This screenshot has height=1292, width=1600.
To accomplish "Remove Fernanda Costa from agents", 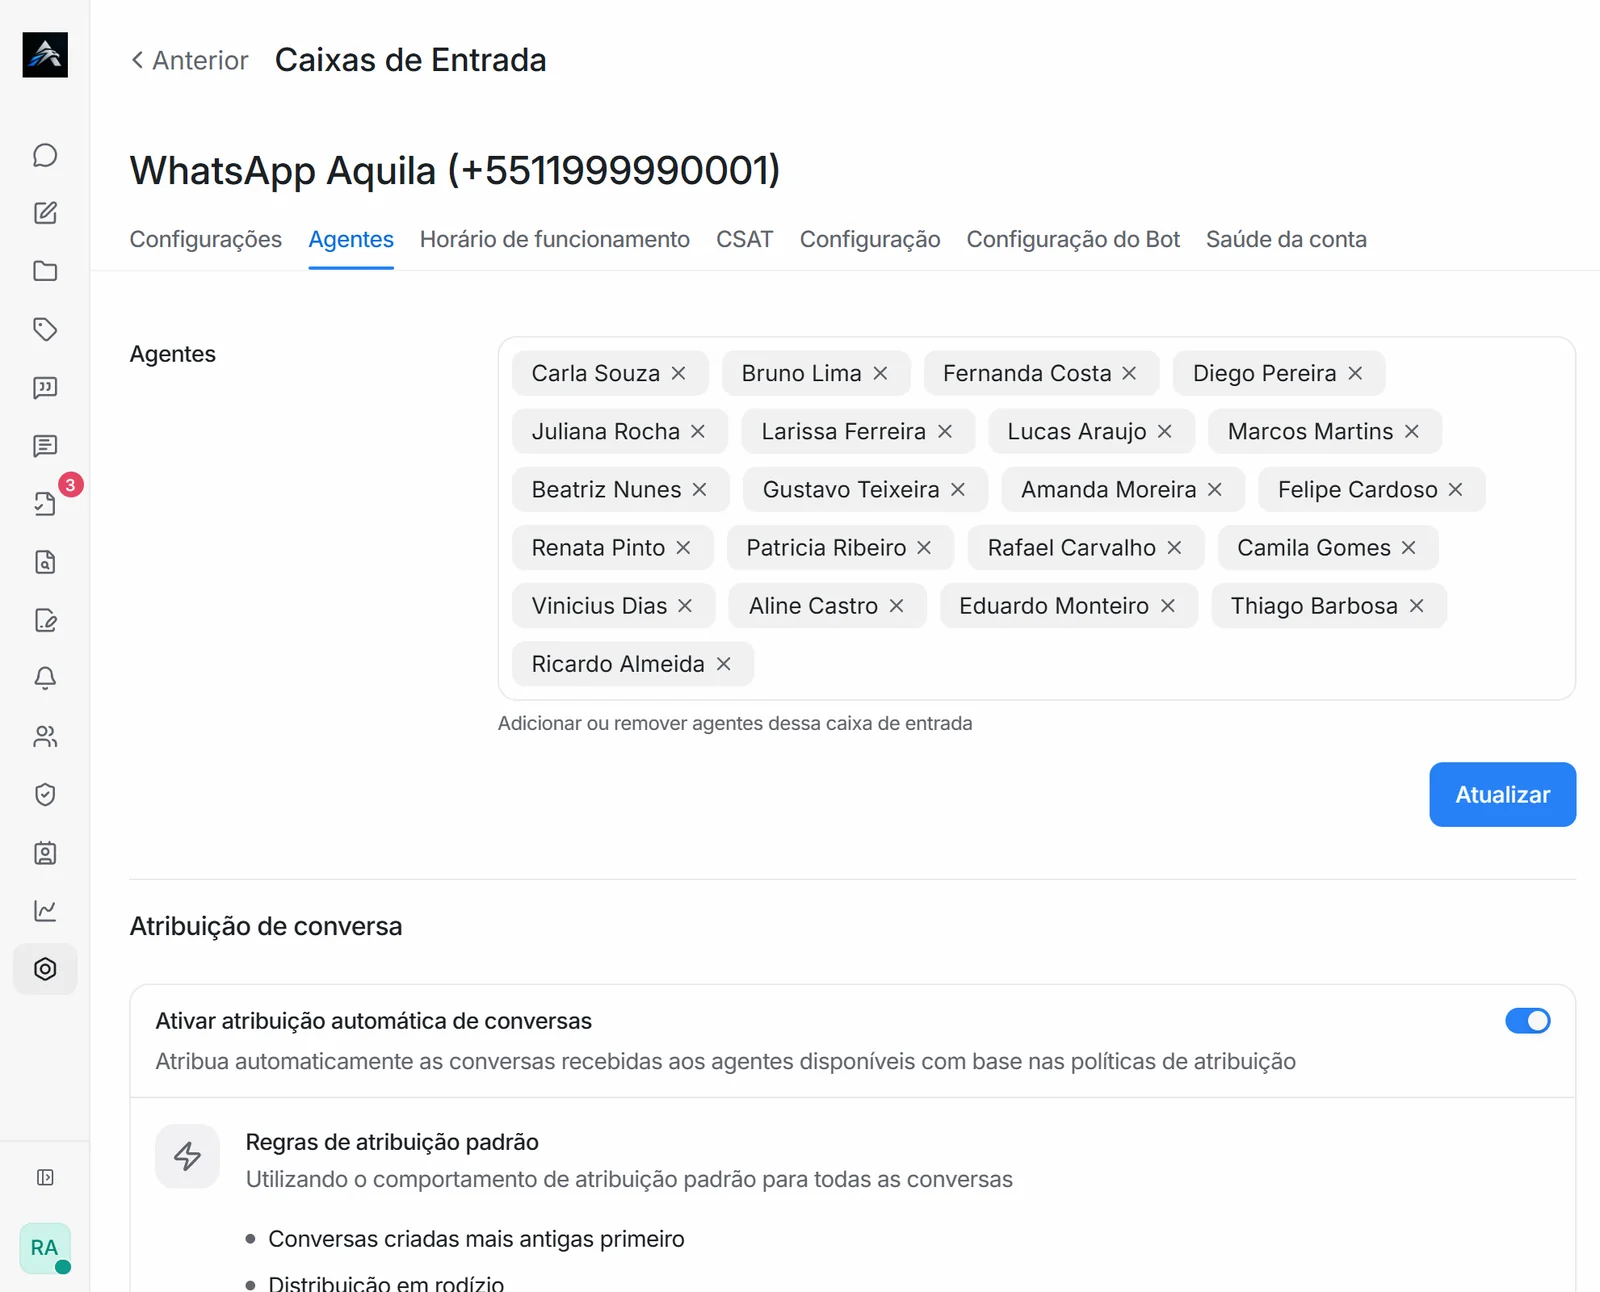I will tap(1129, 373).
